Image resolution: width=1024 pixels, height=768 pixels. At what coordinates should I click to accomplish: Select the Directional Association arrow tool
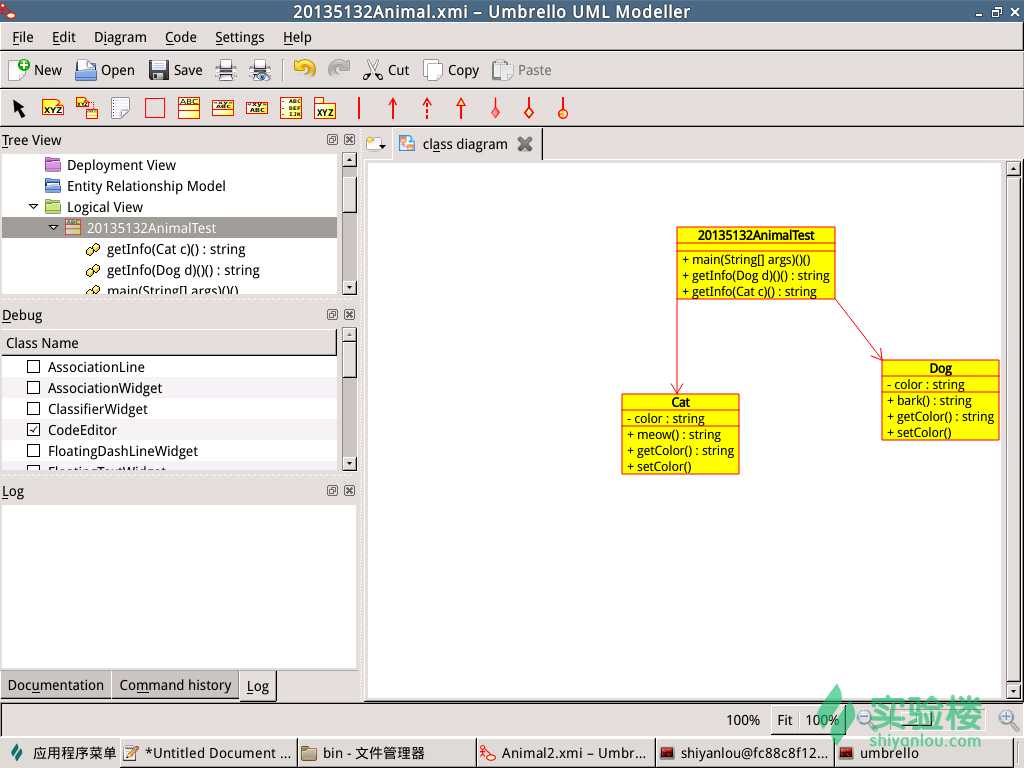(x=393, y=108)
